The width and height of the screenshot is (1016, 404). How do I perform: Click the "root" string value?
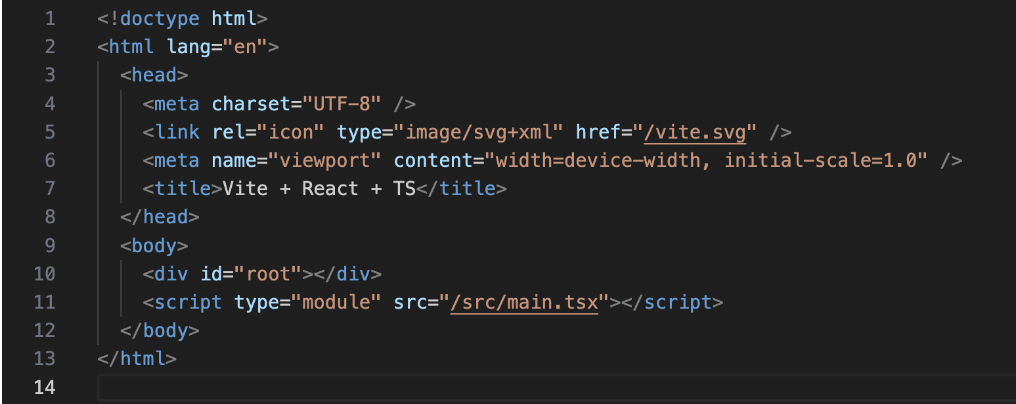(269, 274)
